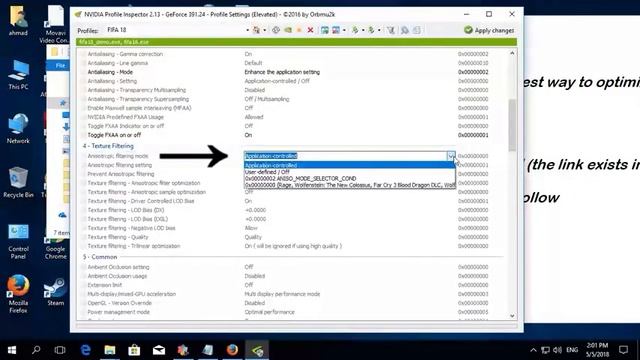Image resolution: width=640 pixels, height=360 pixels.
Task: Collapse the Anisotropic filtering mode dropdown arrow
Action: tap(451, 156)
